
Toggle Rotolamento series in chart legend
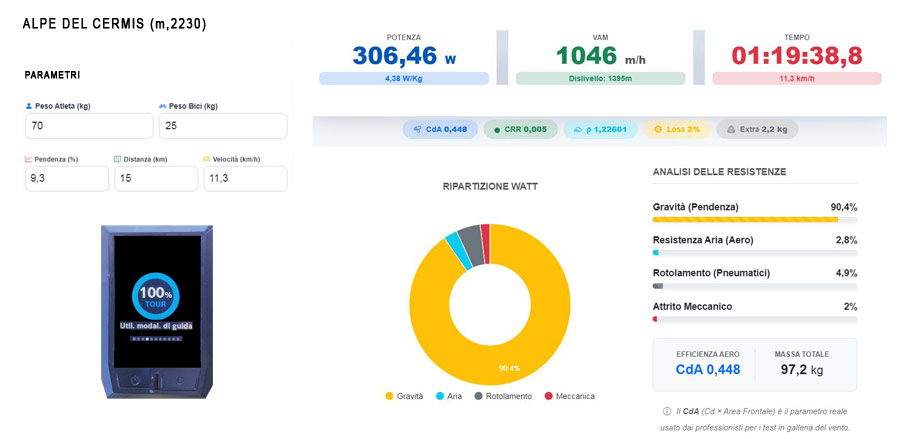pos(503,396)
